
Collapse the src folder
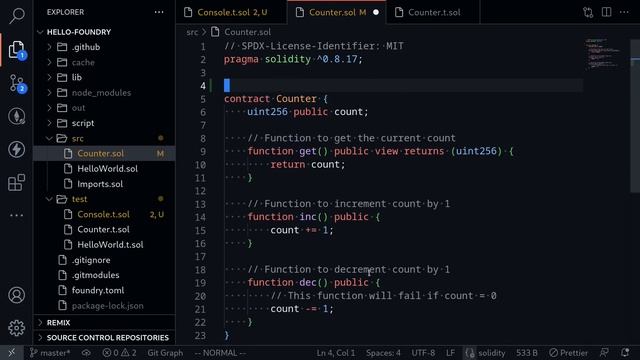click(104, 138)
